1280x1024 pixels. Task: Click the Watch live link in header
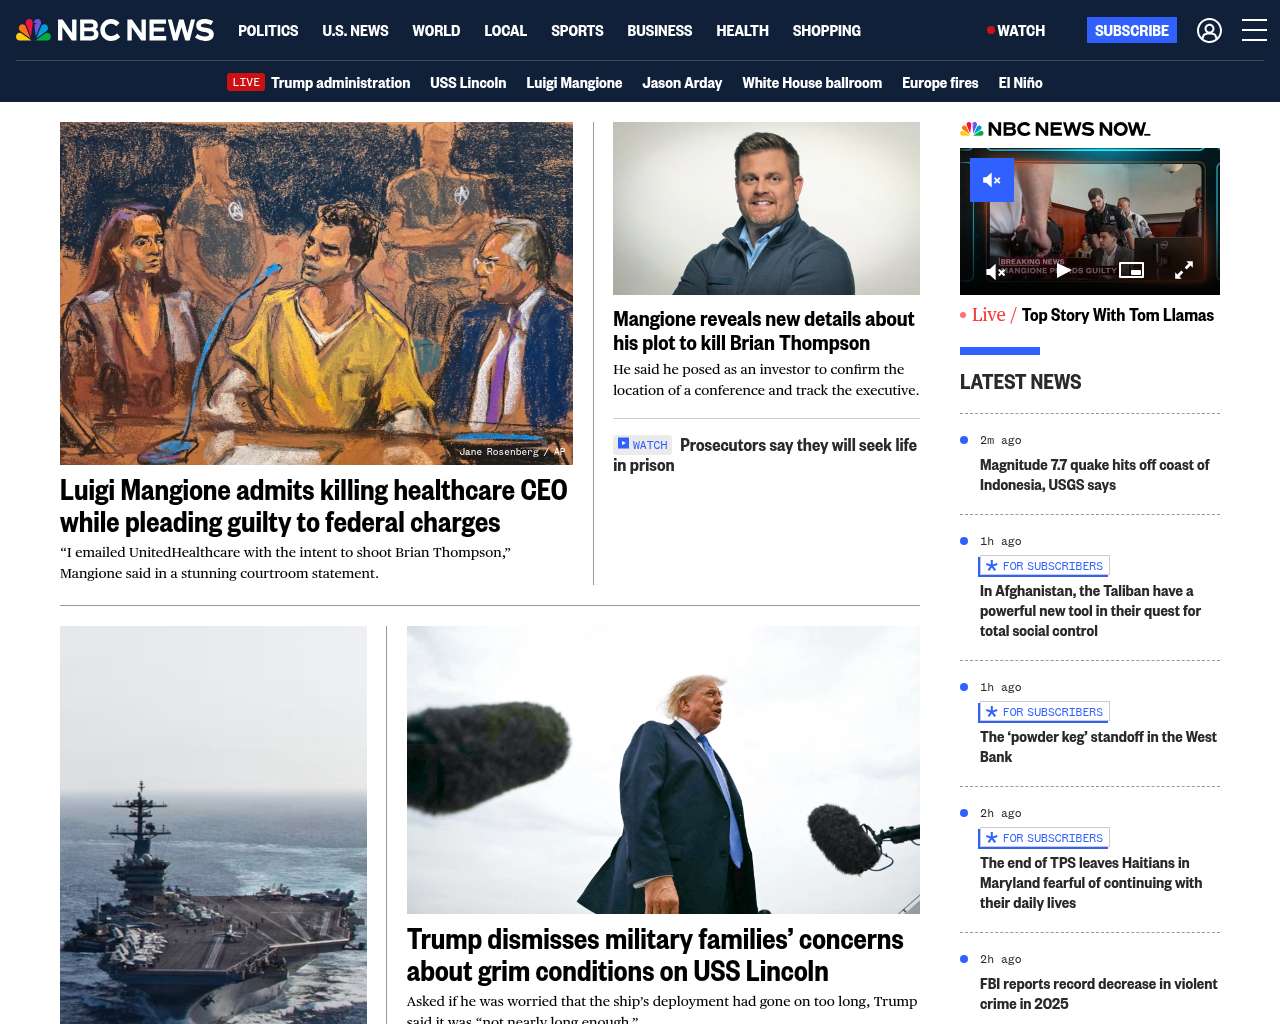click(1016, 31)
